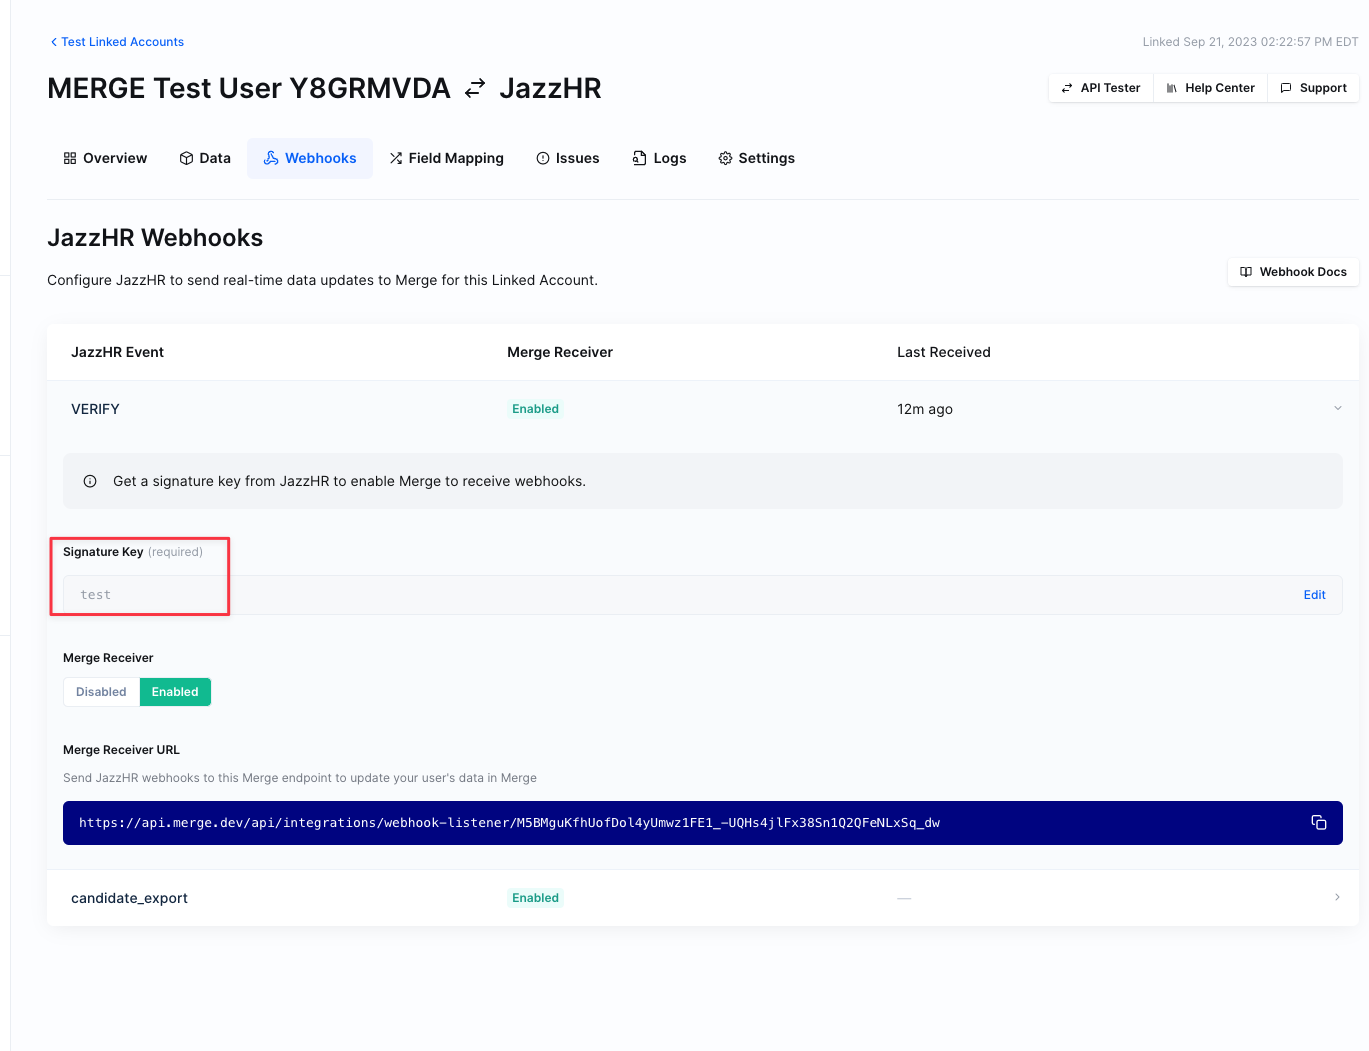The height and width of the screenshot is (1051, 1369).
Task: Go back to Test Linked Accounts
Action: click(x=117, y=42)
